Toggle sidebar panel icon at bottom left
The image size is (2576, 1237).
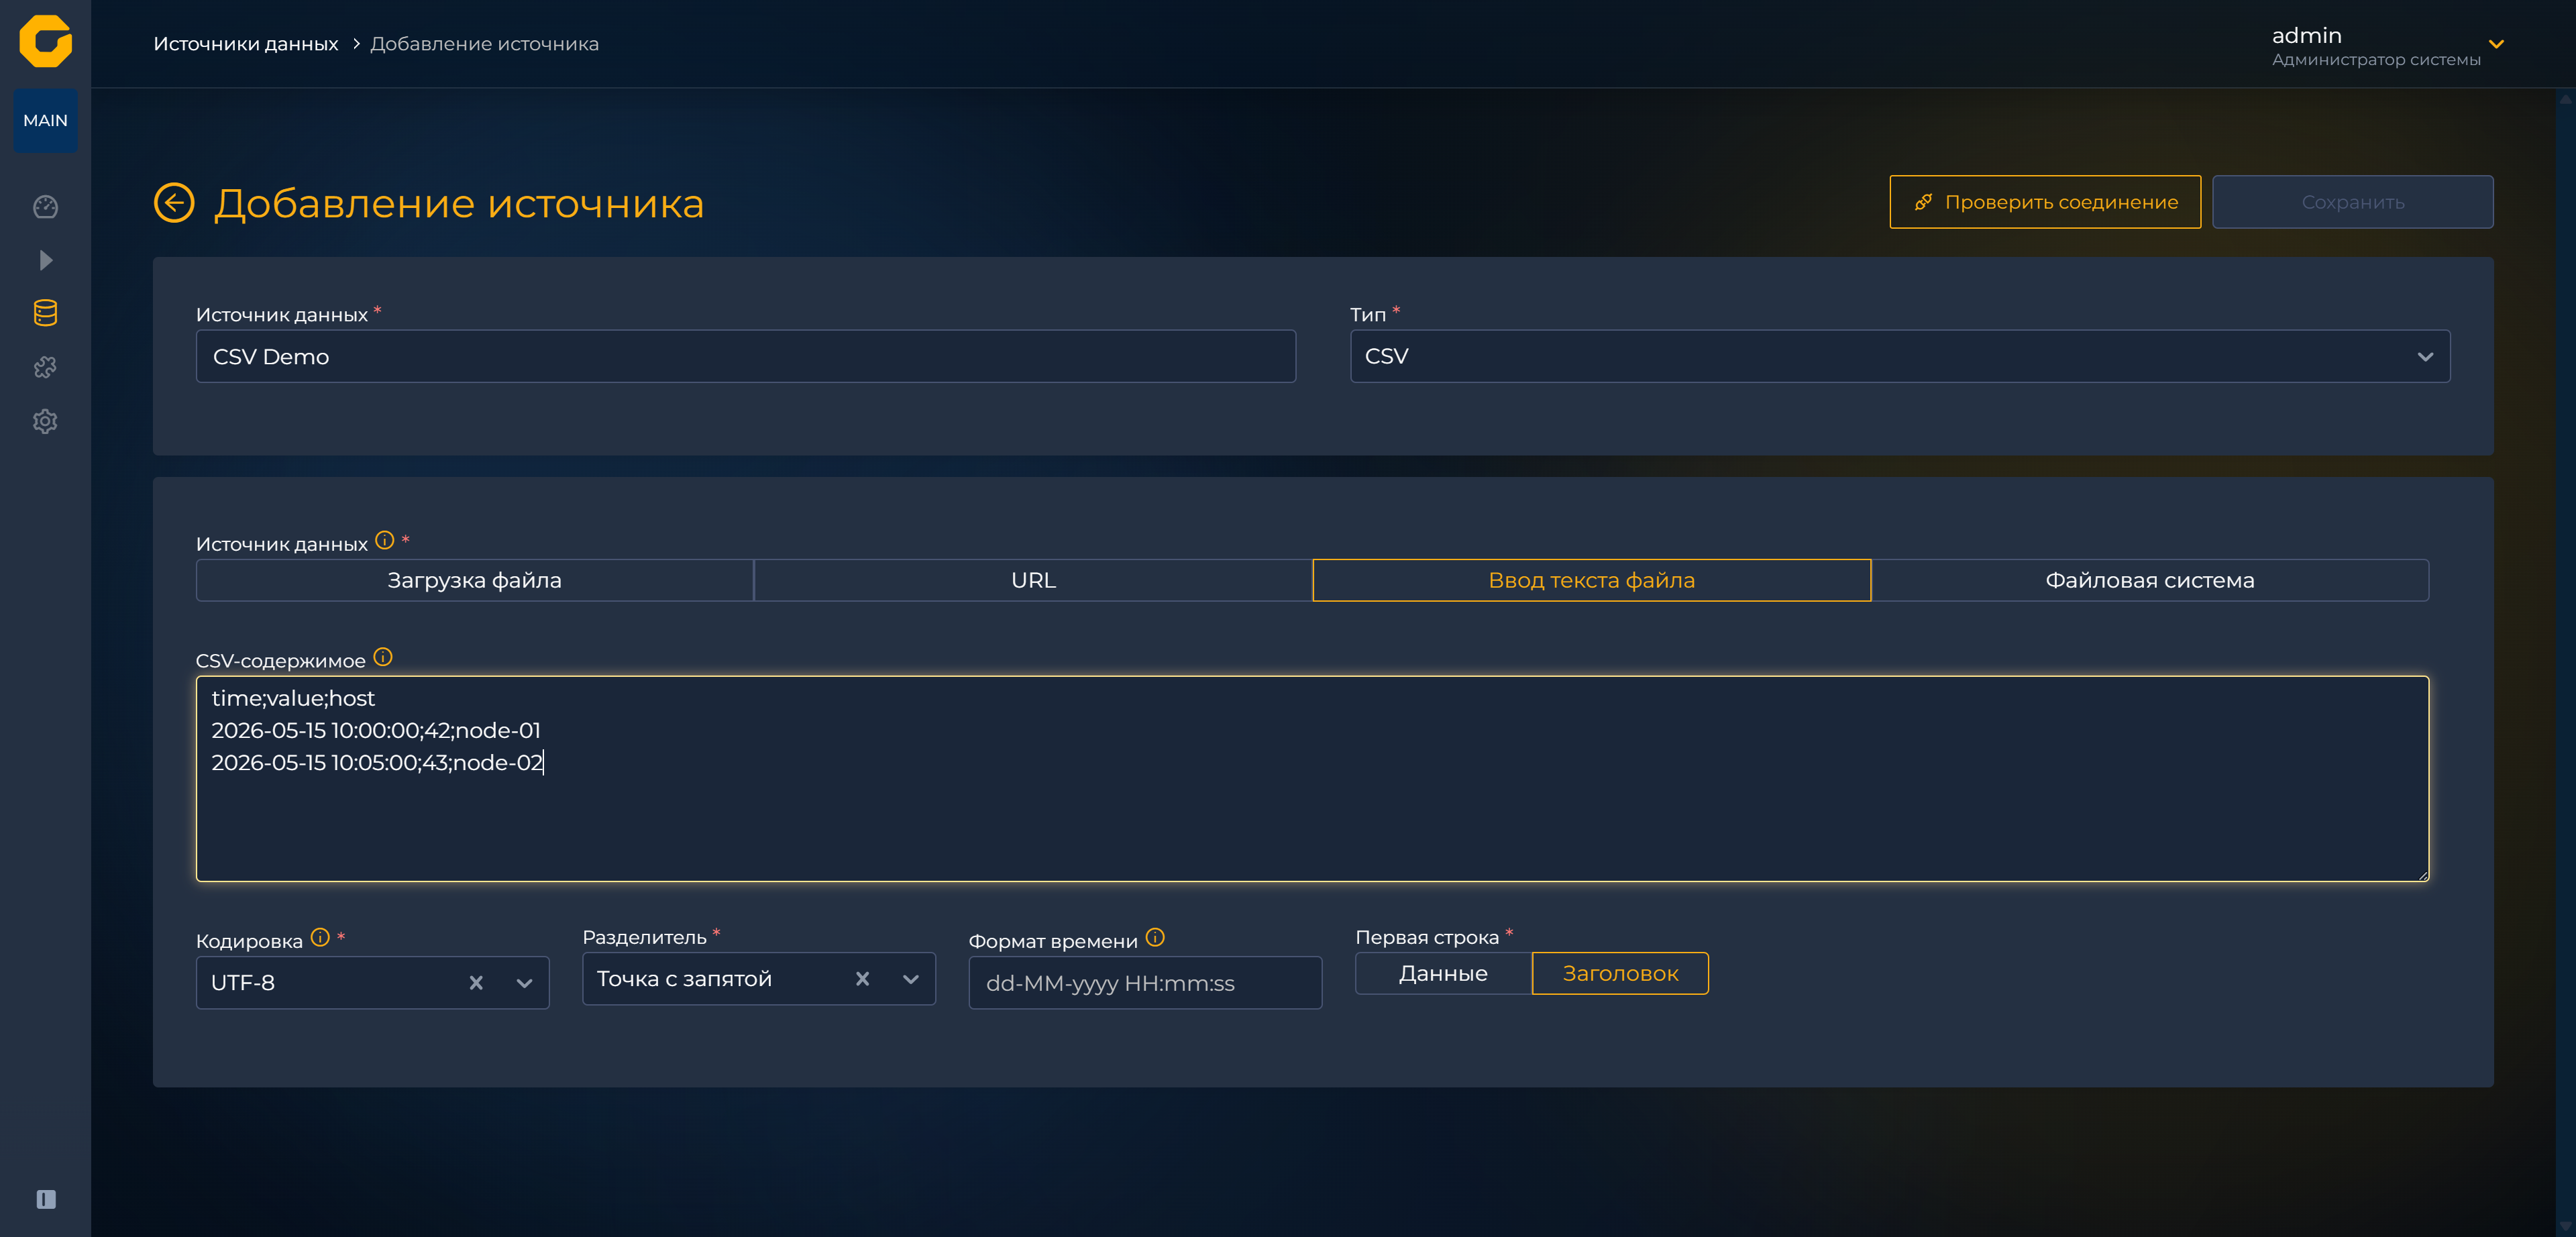tap(46, 1199)
